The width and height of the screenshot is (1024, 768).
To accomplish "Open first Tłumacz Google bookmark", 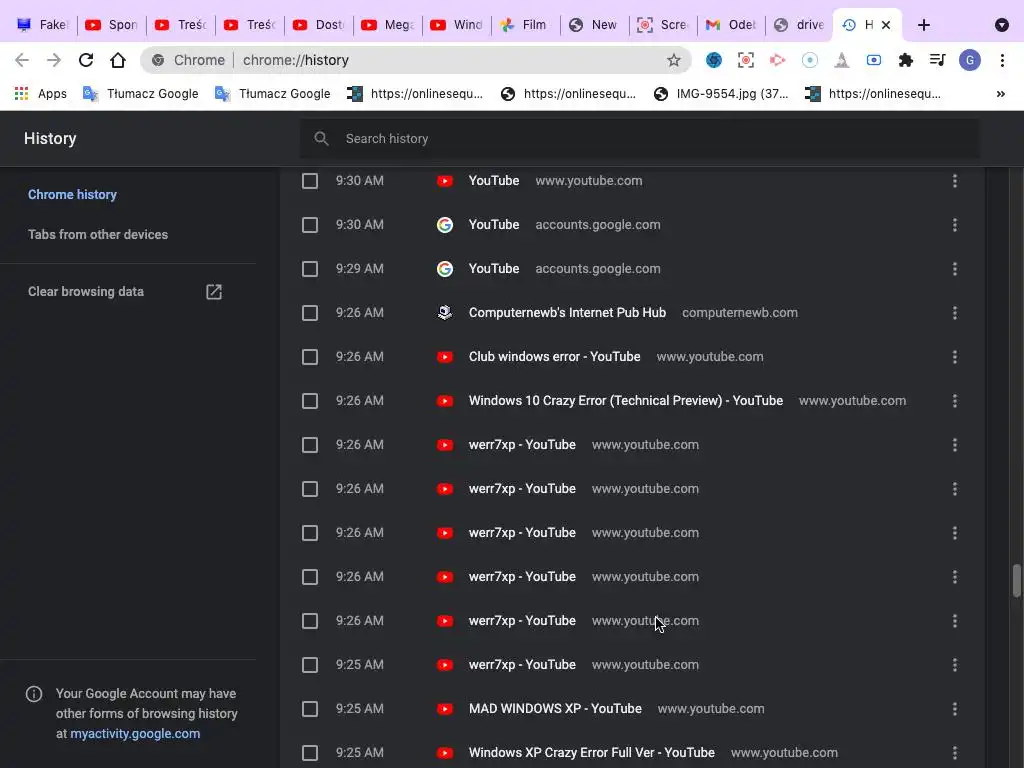I will coord(140,93).
